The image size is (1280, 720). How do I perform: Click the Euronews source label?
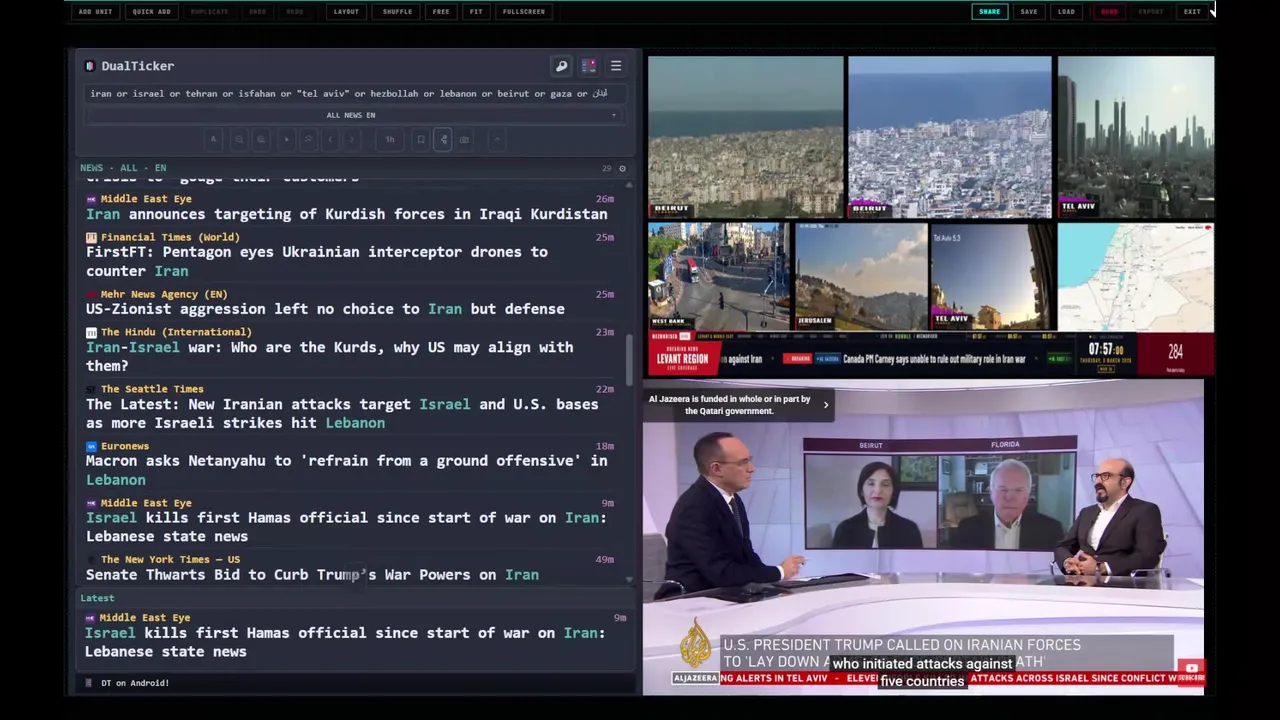pyautogui.click(x=125, y=446)
